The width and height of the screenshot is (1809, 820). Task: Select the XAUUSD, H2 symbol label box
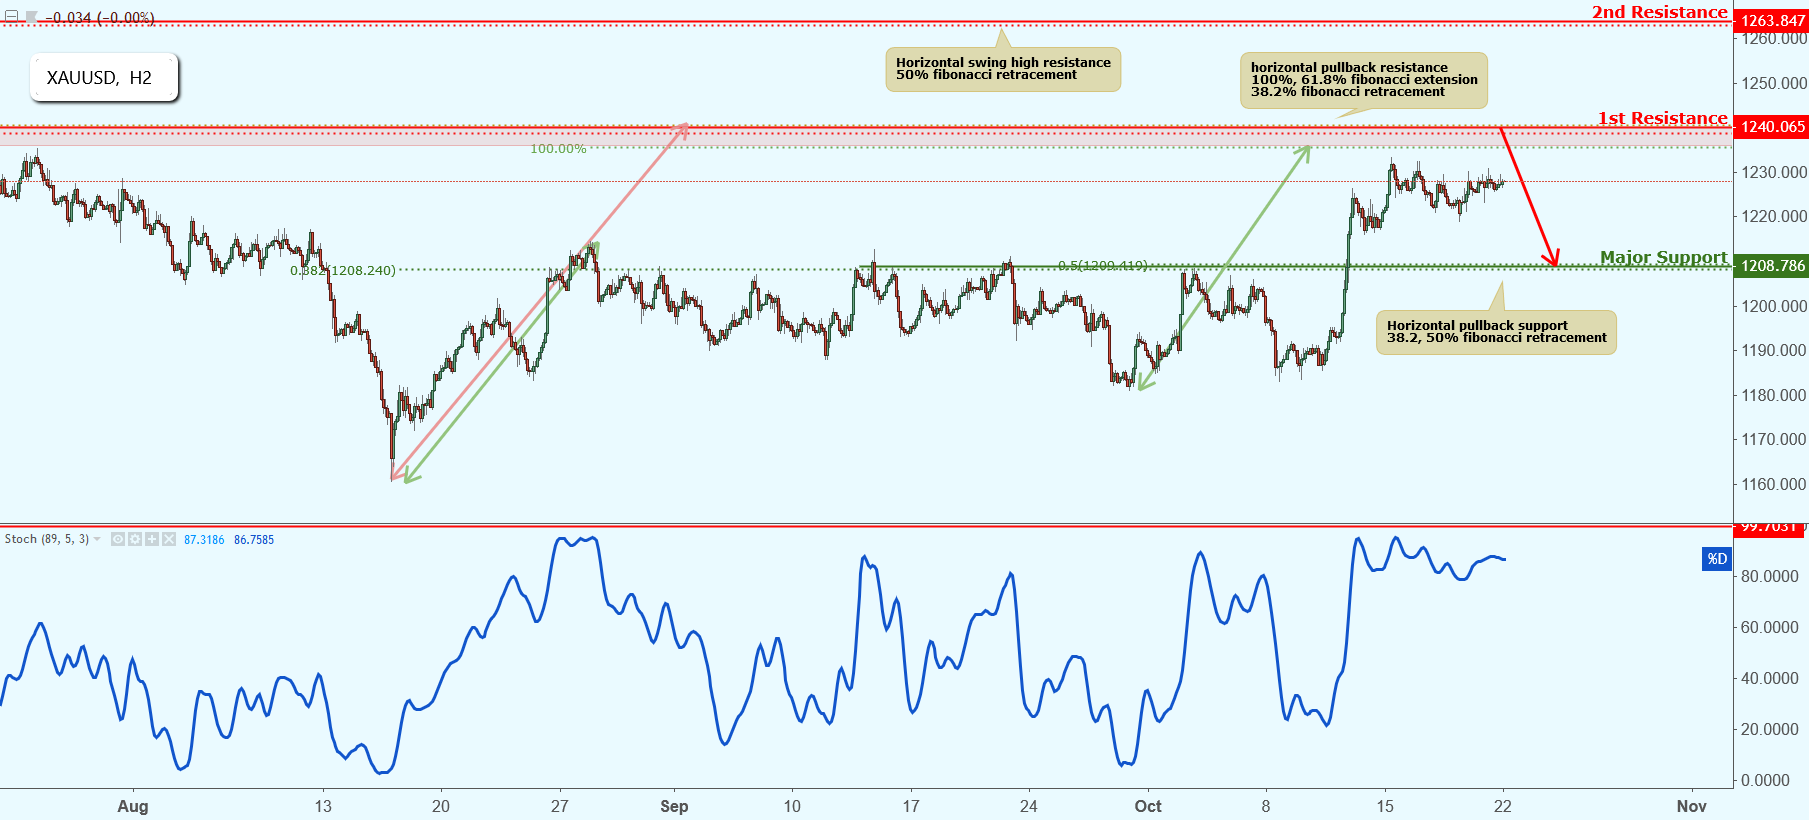click(103, 78)
